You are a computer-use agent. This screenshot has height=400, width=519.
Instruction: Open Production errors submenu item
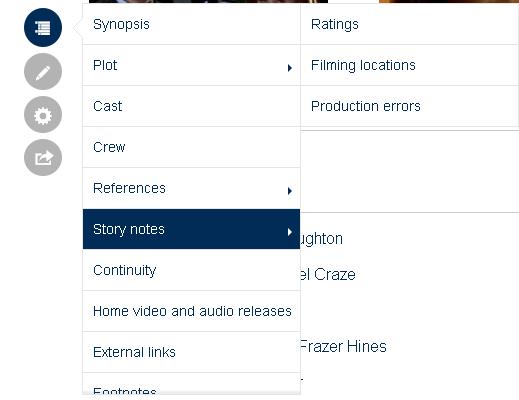tap(409, 106)
